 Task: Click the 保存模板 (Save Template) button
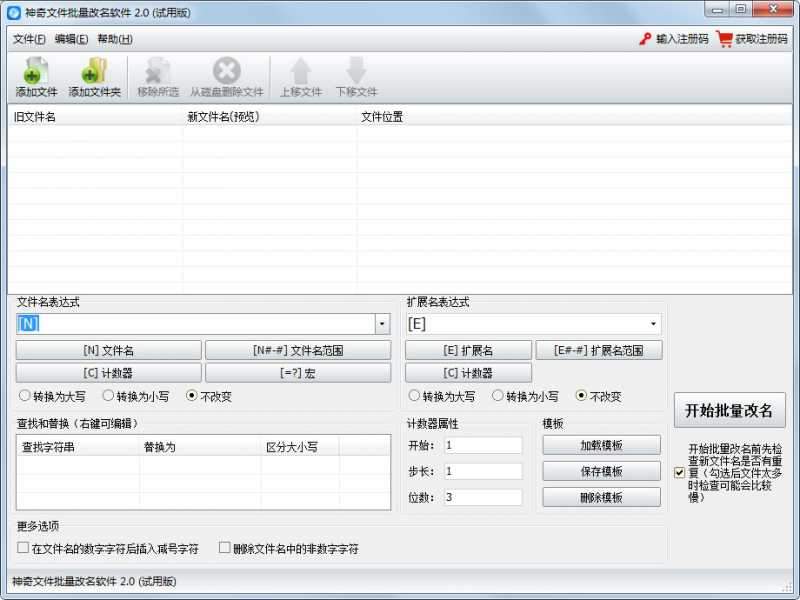[x=599, y=471]
